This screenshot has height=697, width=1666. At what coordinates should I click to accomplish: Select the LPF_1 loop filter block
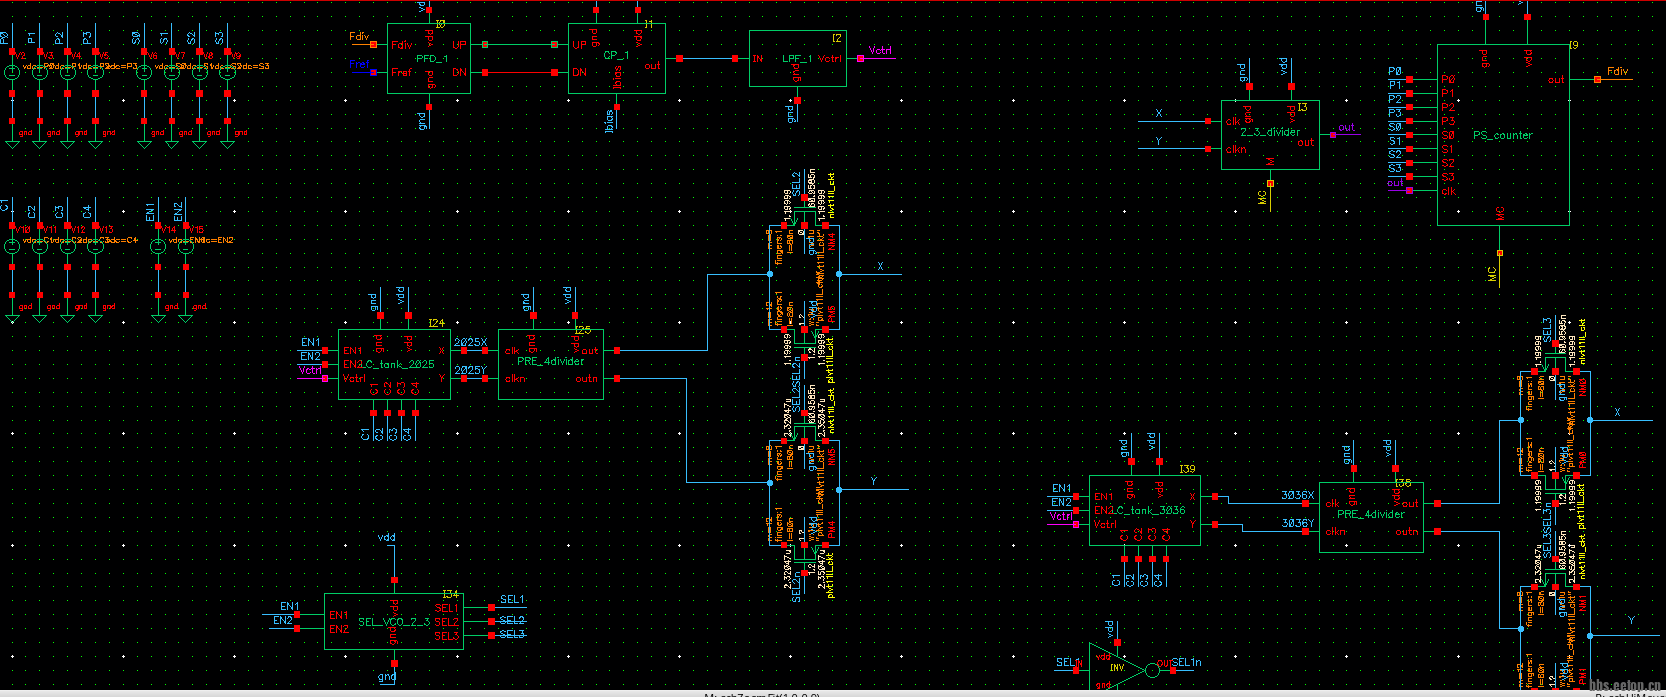798,59
